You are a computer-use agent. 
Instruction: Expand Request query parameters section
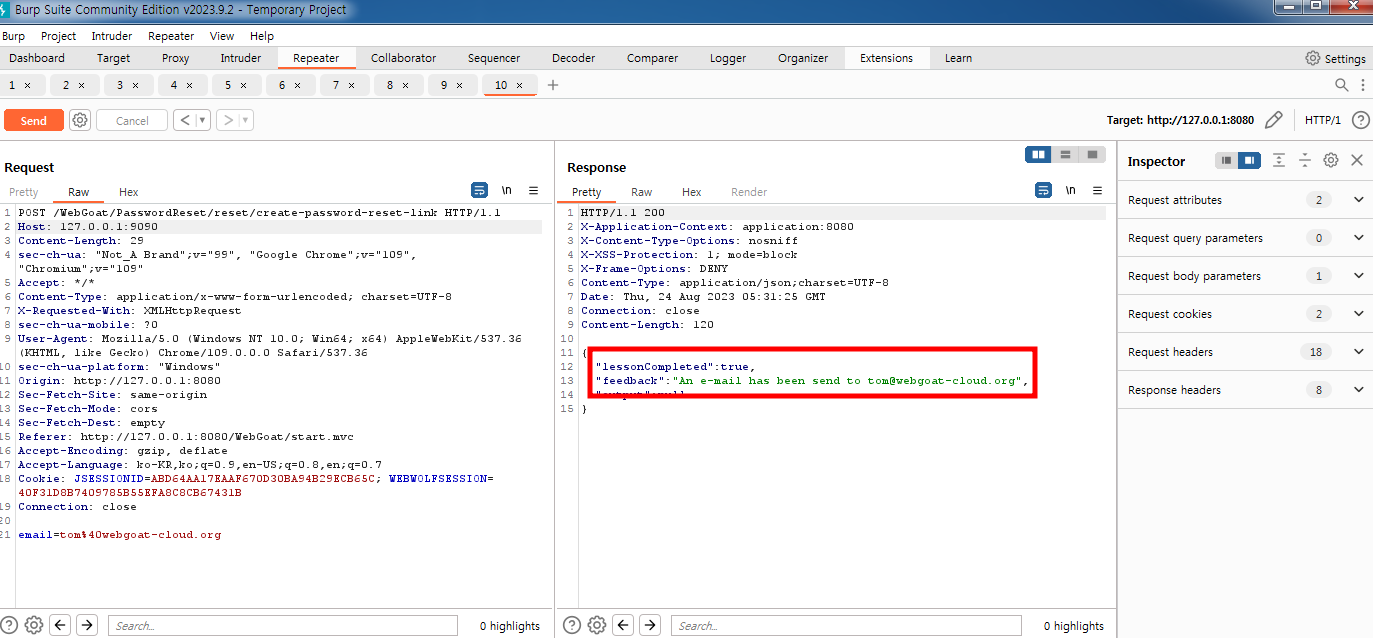[1245, 238]
